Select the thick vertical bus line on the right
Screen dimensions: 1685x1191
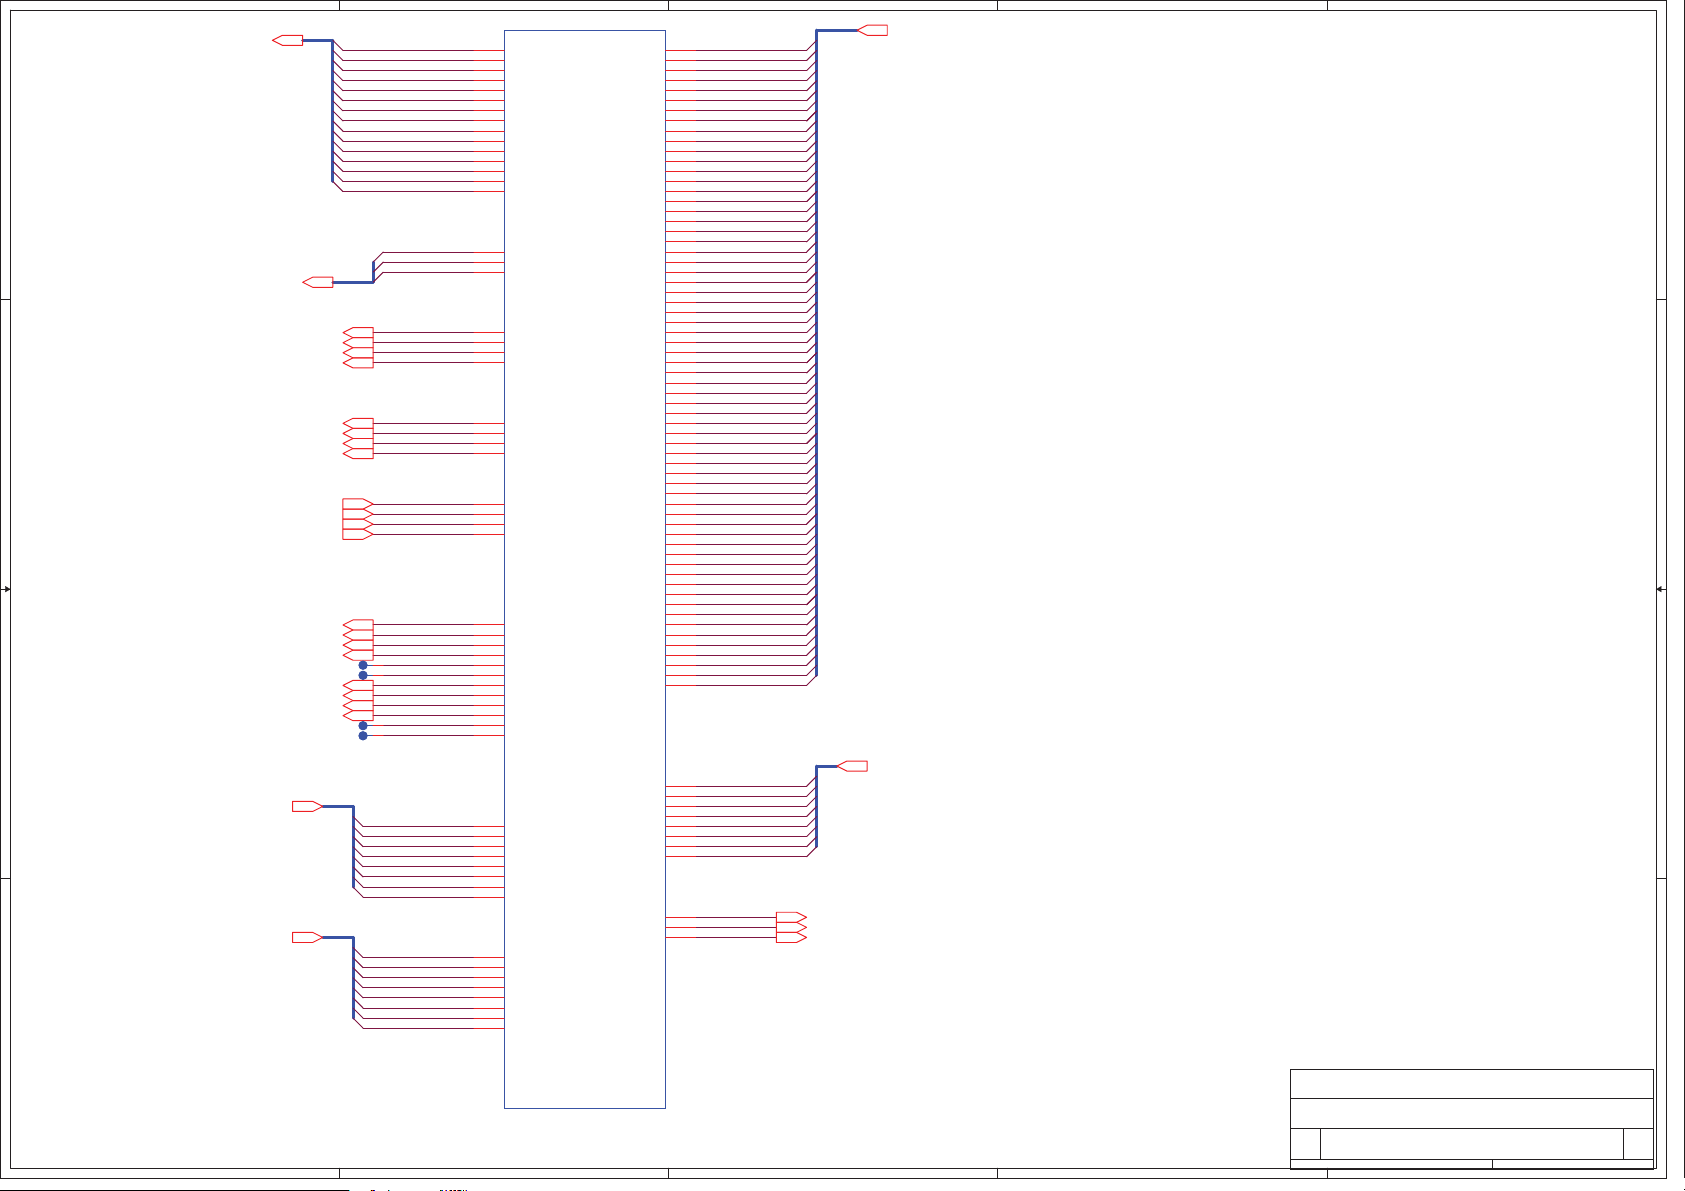click(x=816, y=353)
